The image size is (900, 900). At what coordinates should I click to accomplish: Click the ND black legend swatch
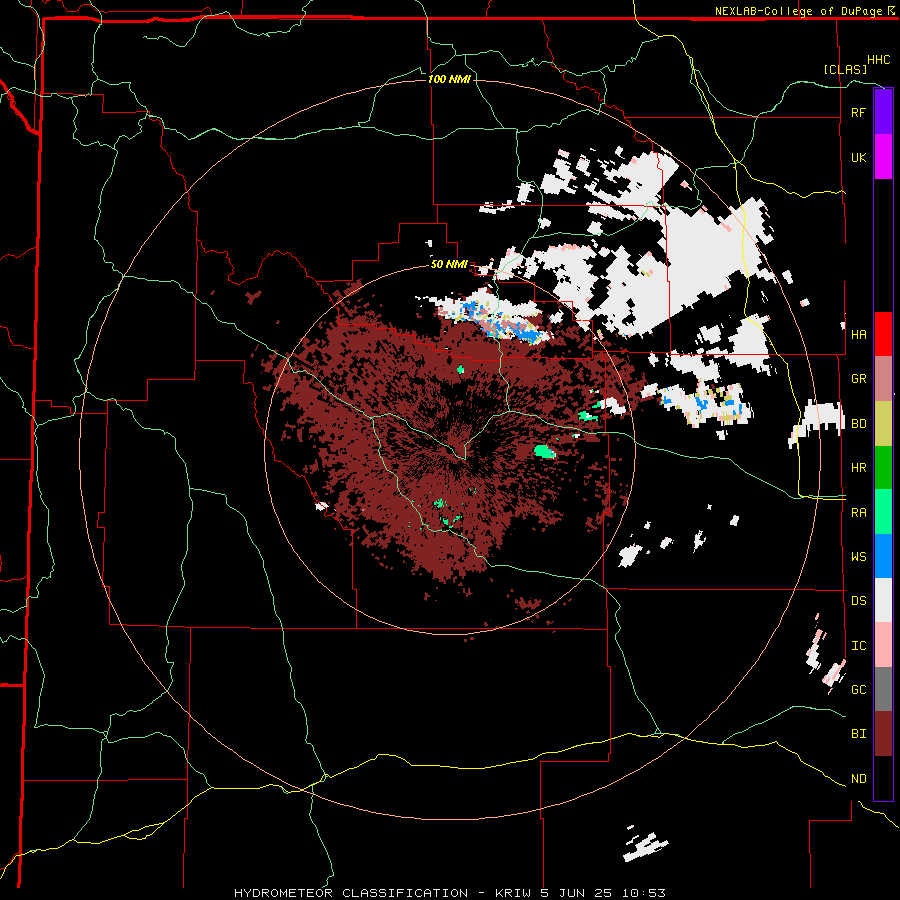[883, 778]
